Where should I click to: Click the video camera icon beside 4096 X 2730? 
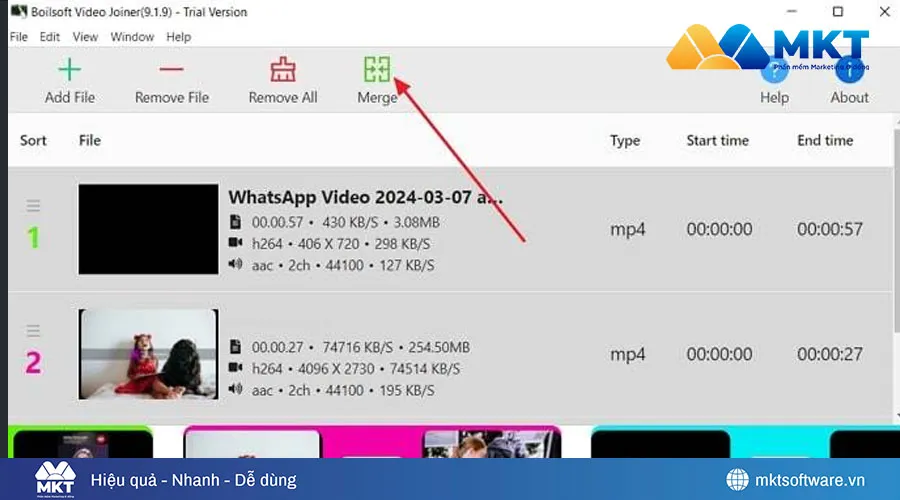(x=235, y=367)
